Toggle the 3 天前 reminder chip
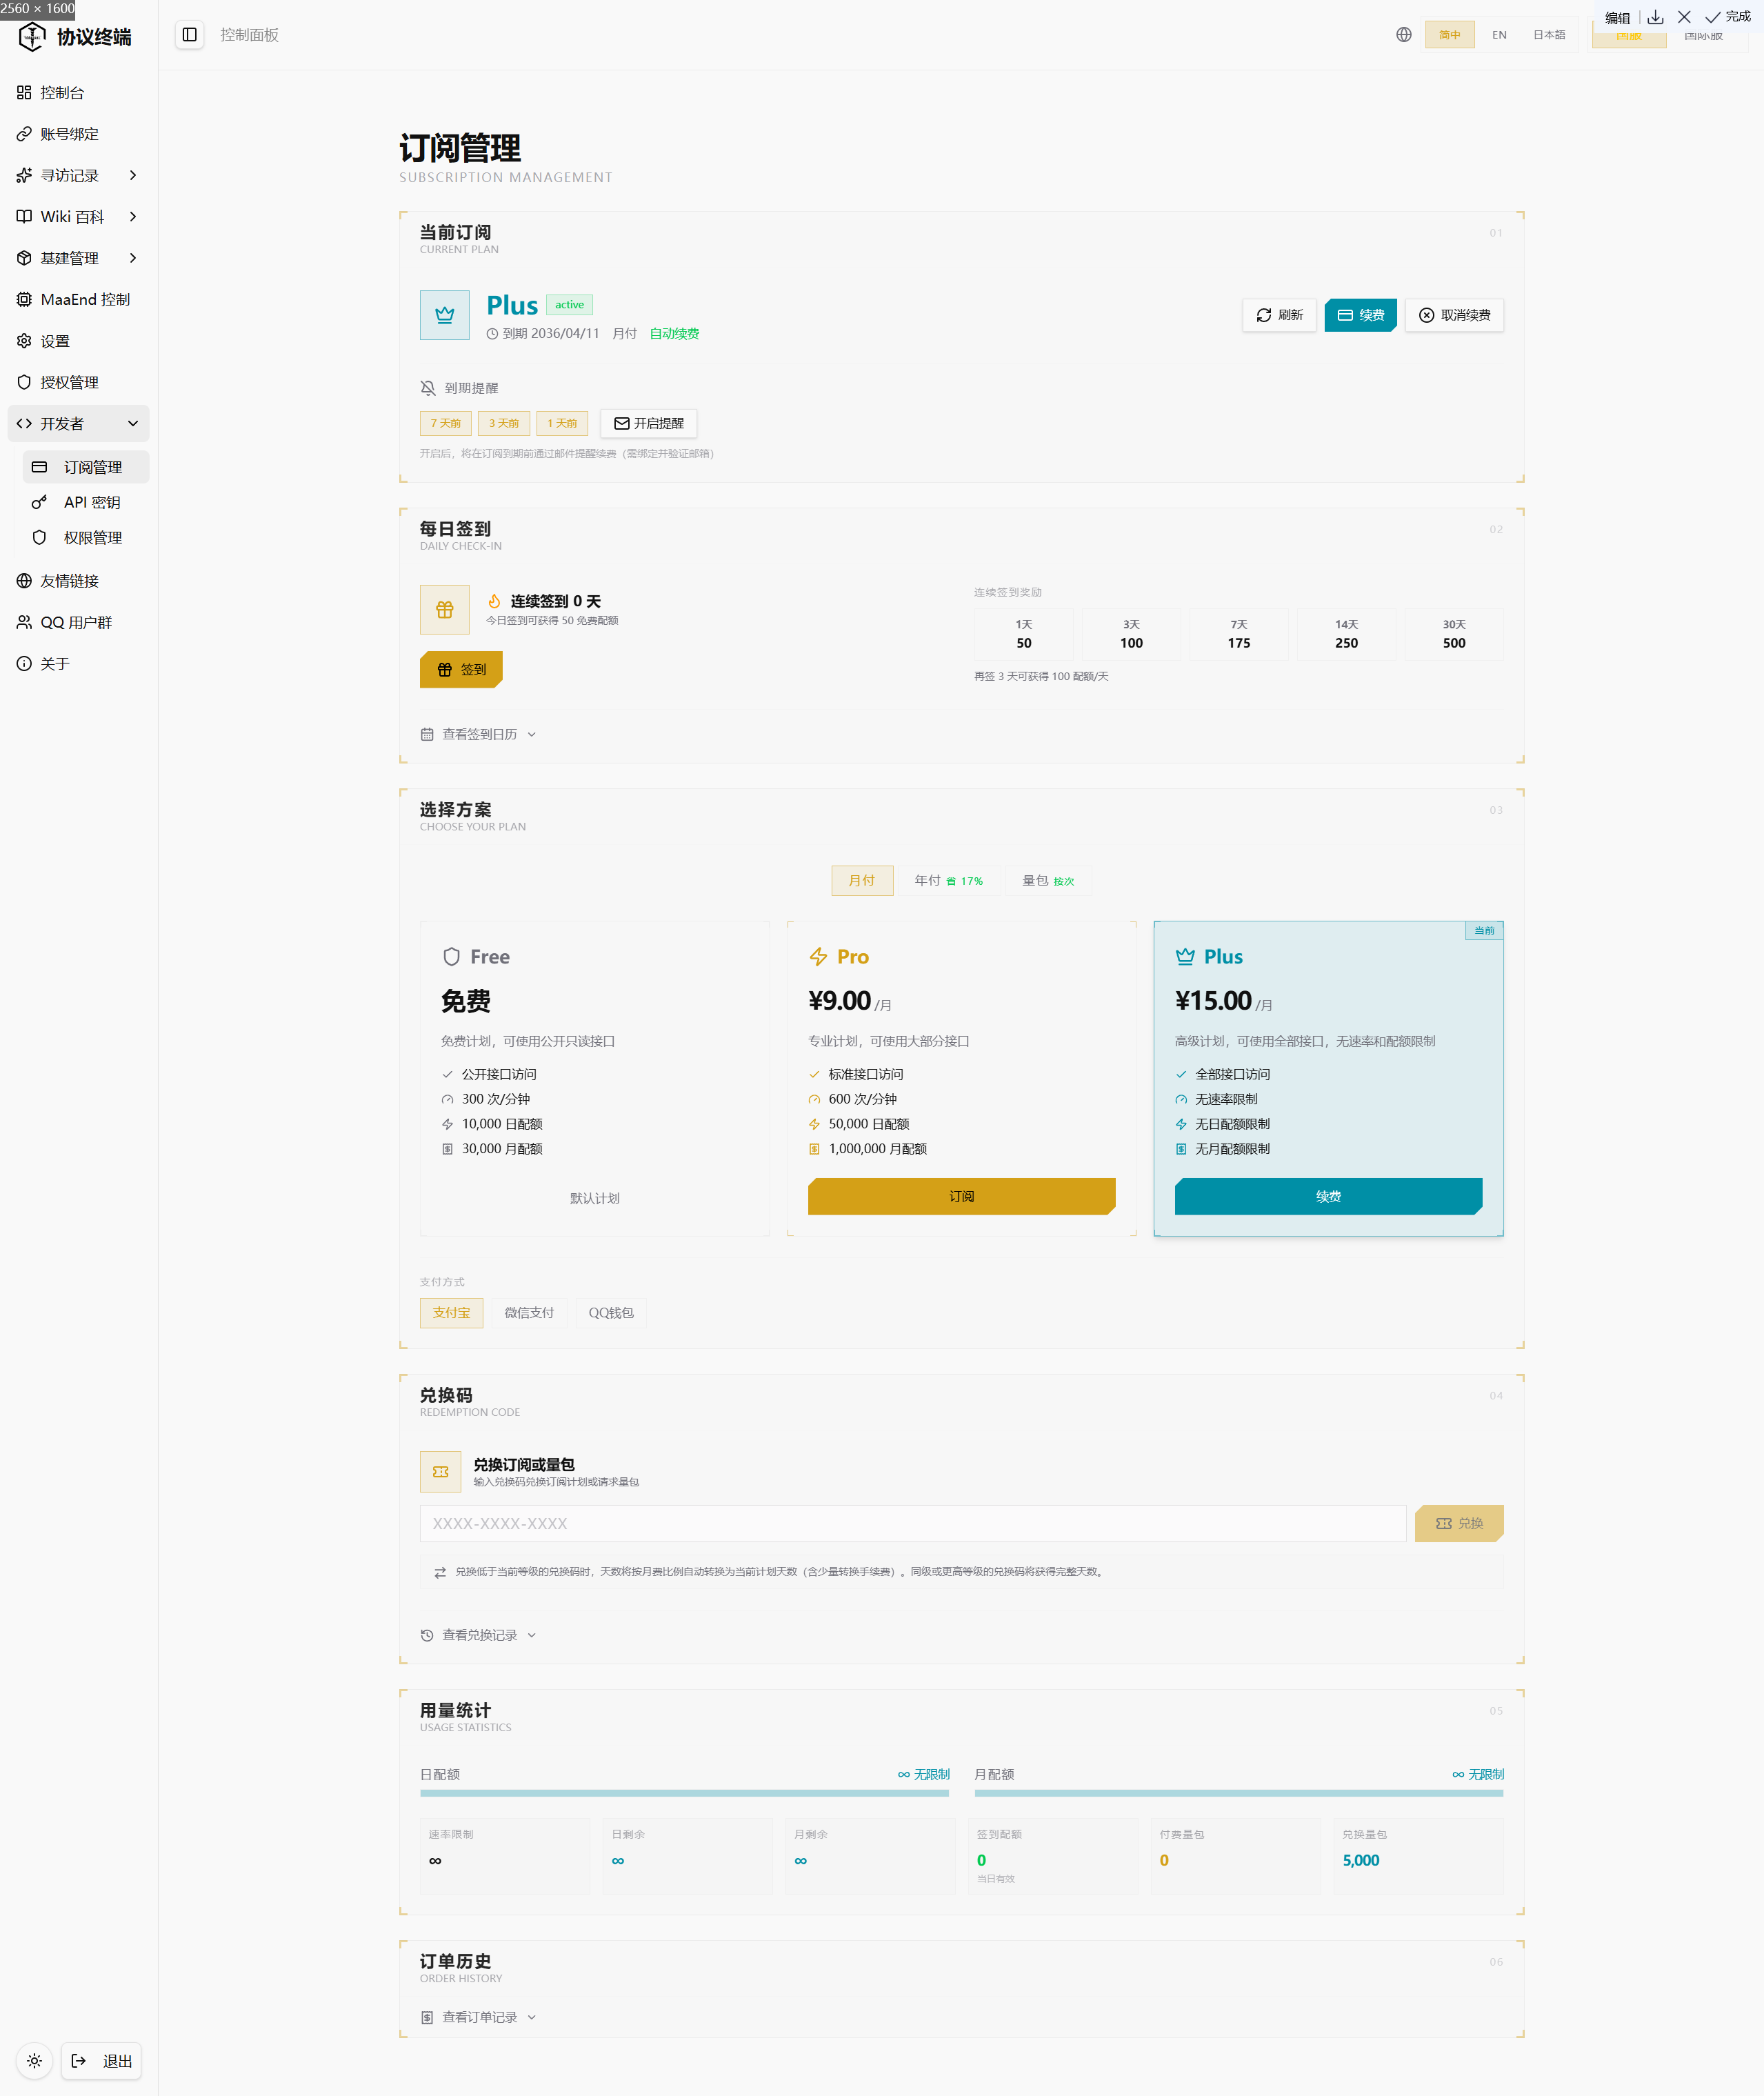Screen dimensions: 1764x2096 [504, 423]
